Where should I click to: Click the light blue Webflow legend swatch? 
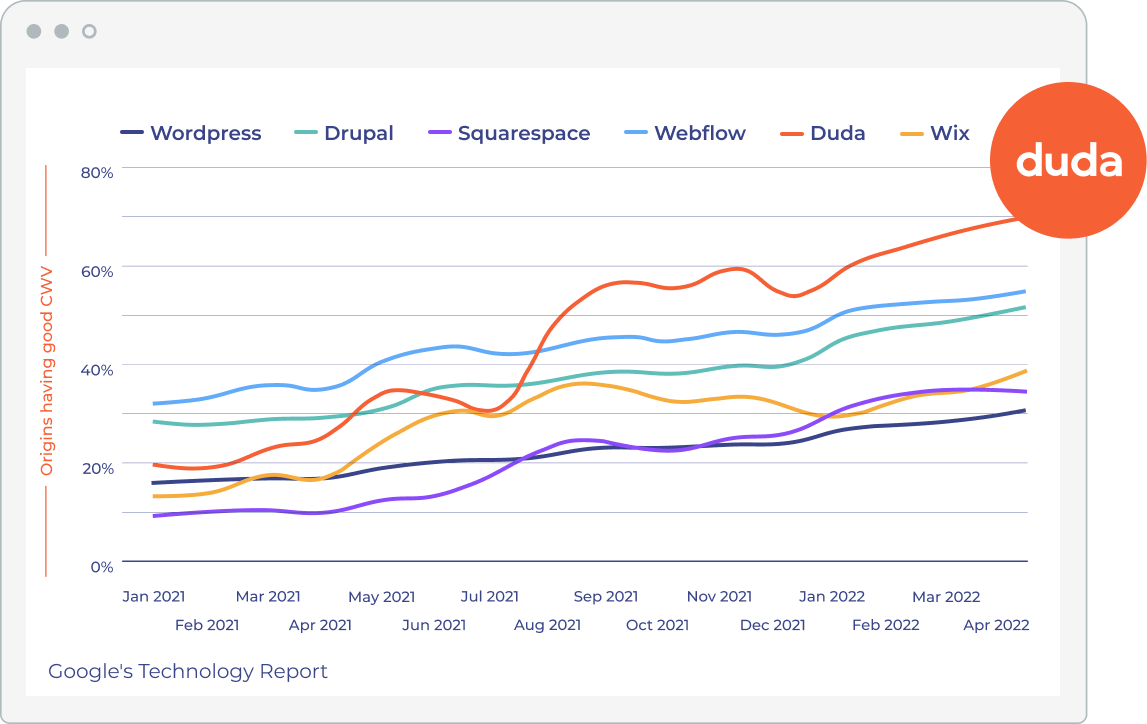coord(636,132)
